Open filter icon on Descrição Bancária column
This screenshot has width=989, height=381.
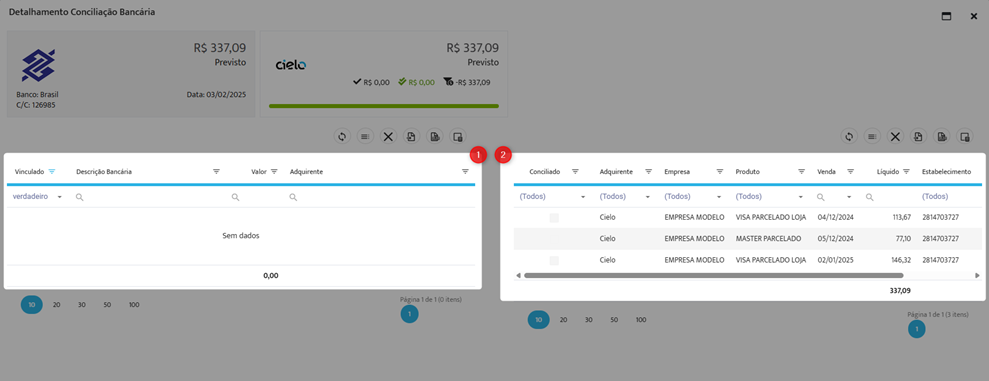216,172
